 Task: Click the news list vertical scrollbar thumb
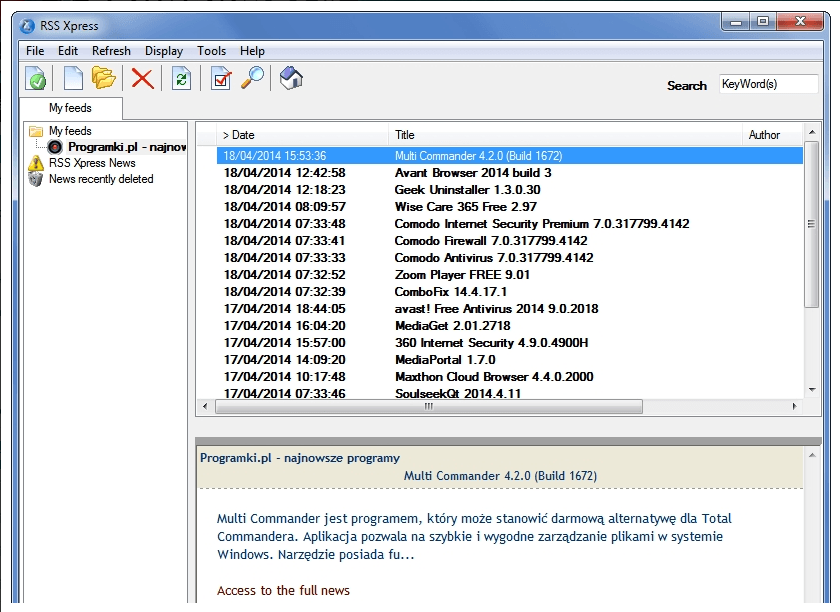tap(812, 225)
